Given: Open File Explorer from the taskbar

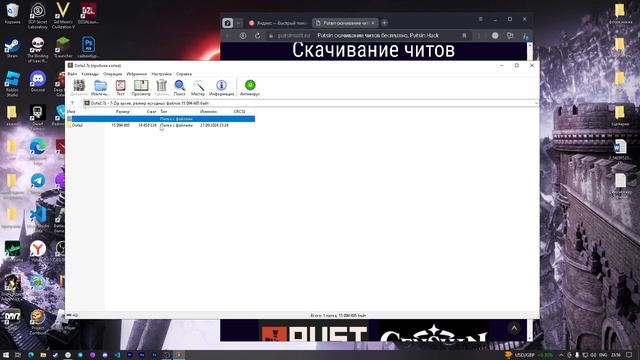Looking at the screenshot, I should coord(43,355).
